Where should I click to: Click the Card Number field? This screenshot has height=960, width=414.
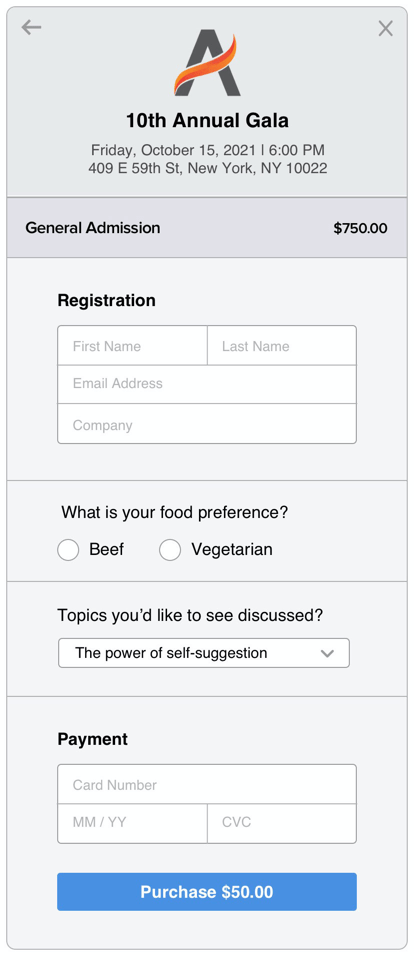tap(207, 784)
